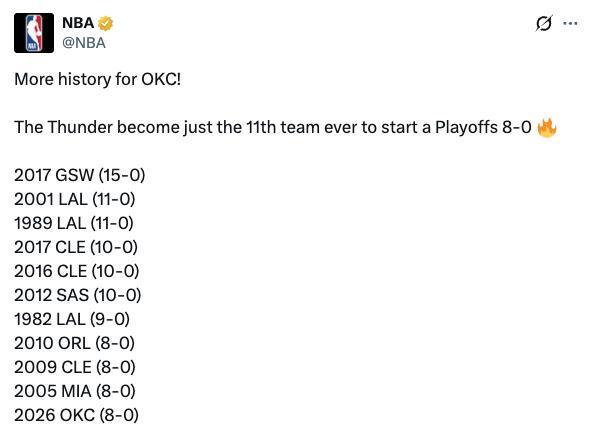
Task: Open the NBA logo profile picture
Action: (34, 33)
